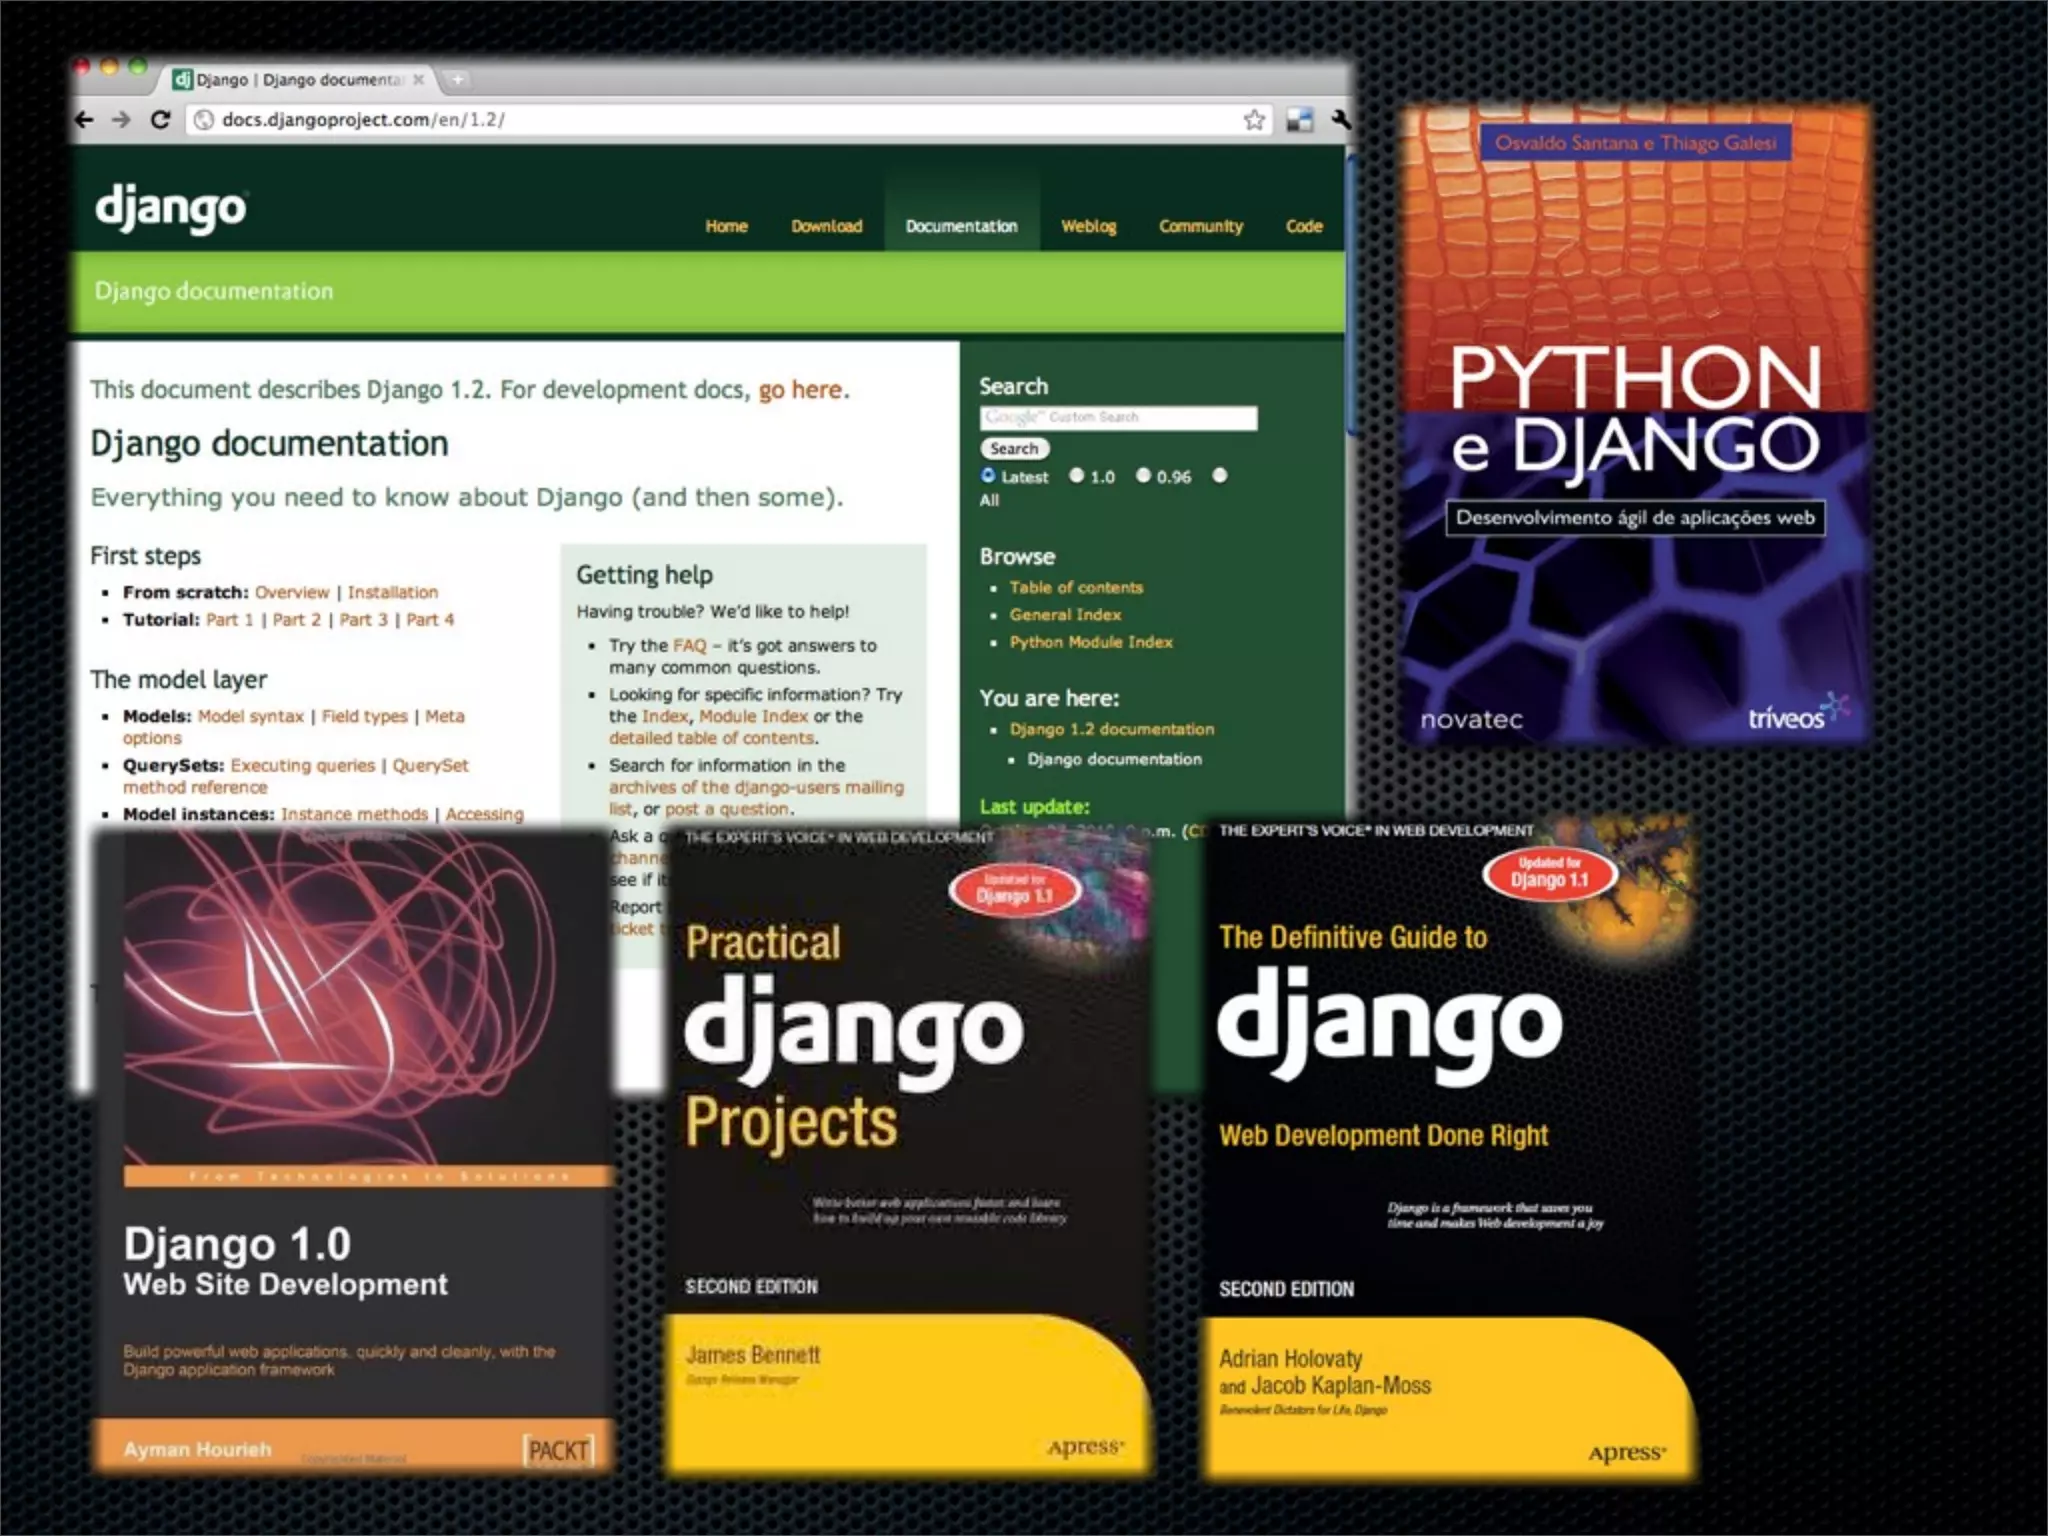Viewport: 2048px width, 1536px height.
Task: Bookmark page with the star icon
Action: [x=1254, y=120]
